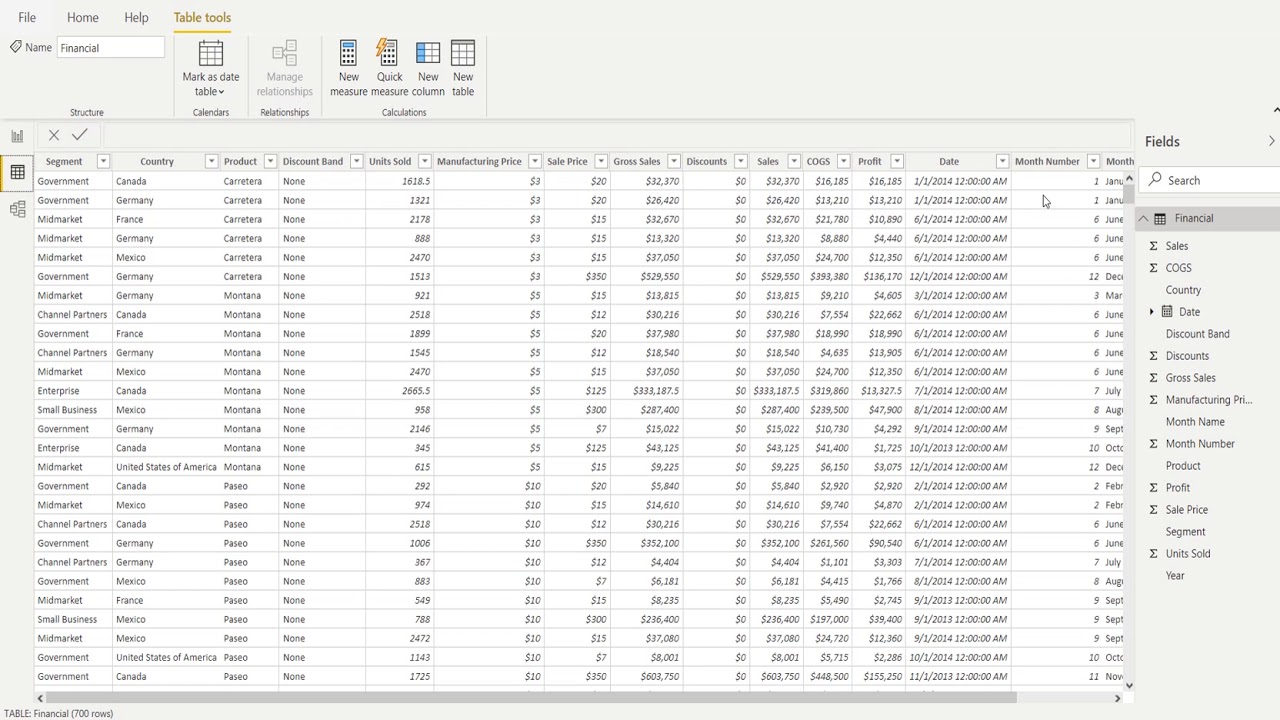Click the scroll right arrow of the table
The image size is (1280, 720).
[x=1117, y=698]
